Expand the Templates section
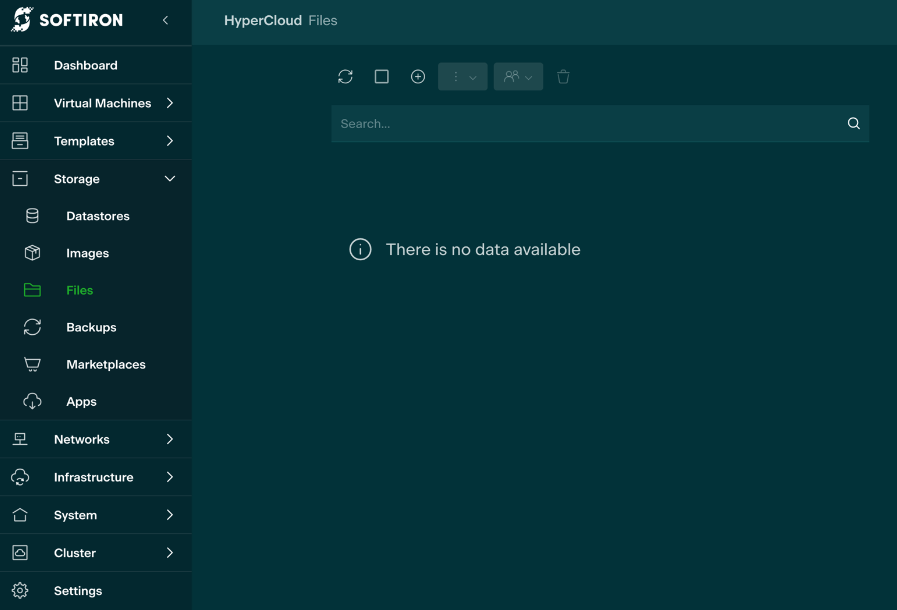Viewport: 897px width, 610px height. (84, 141)
